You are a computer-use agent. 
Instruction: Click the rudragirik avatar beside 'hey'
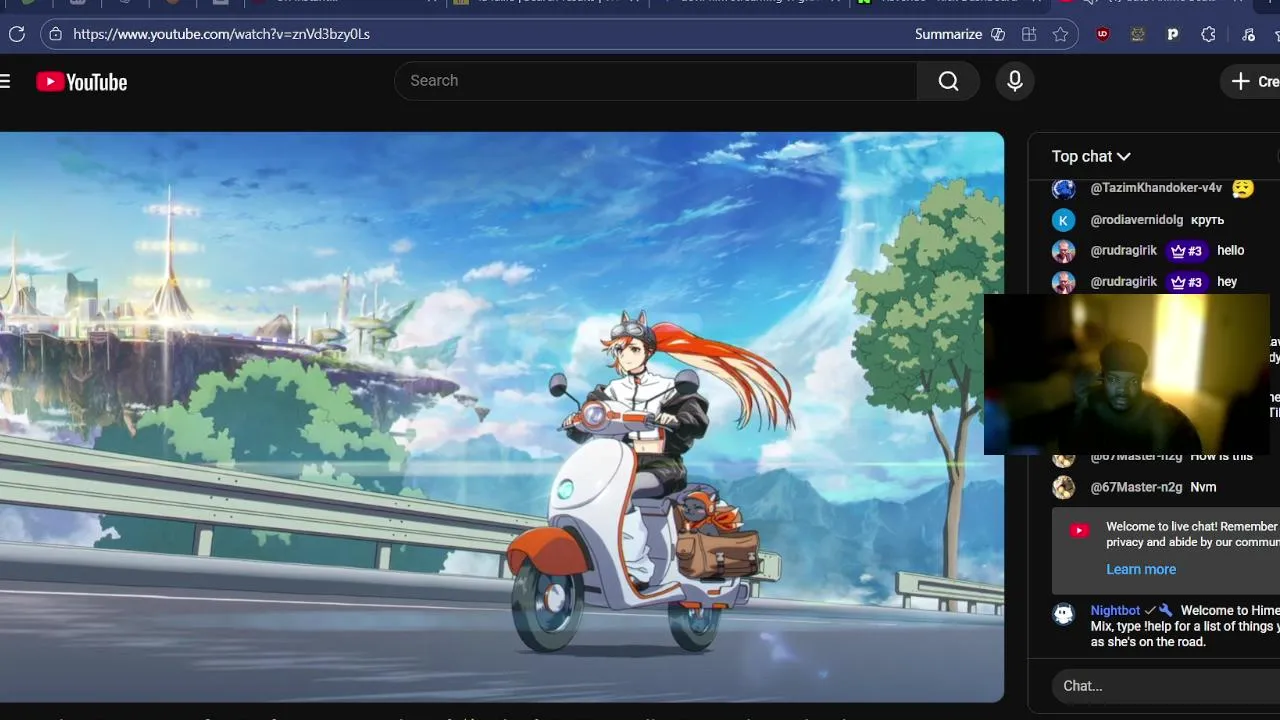[1064, 282]
